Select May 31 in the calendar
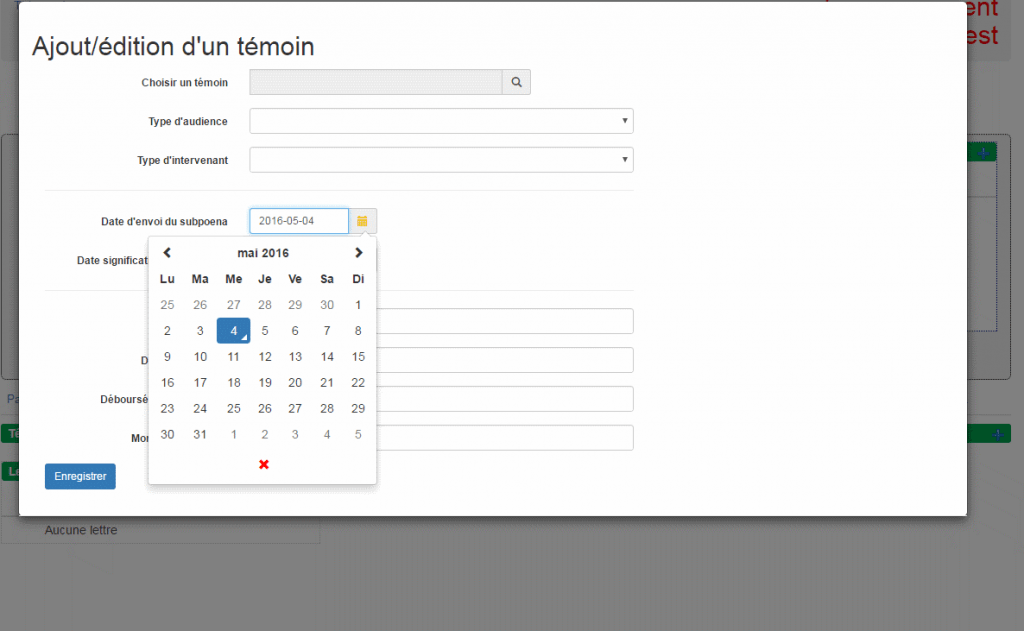1024x631 pixels. tap(200, 434)
